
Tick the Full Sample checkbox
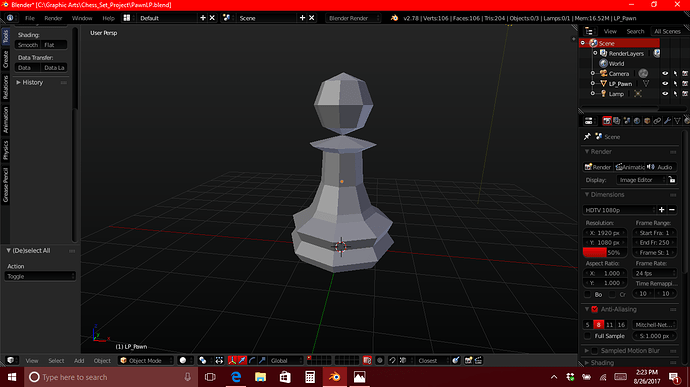[x=587, y=336]
